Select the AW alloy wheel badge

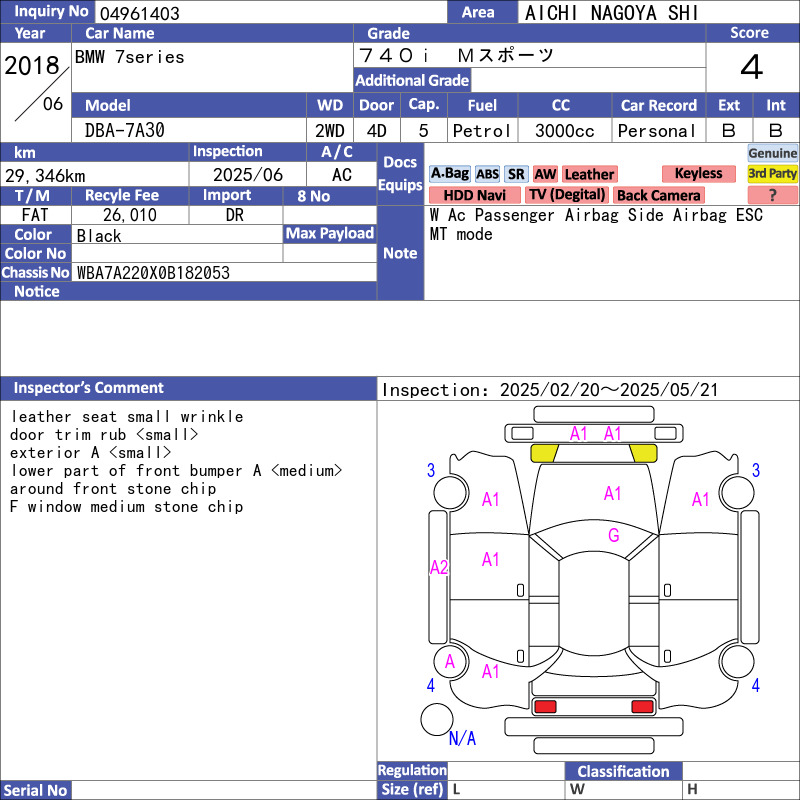545,174
